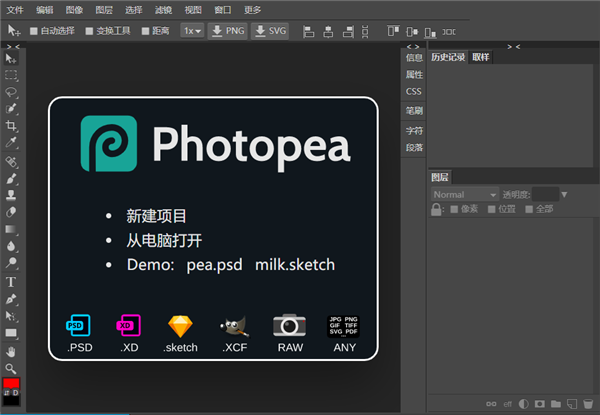Click the delete layer trash icon
Image resolution: width=600 pixels, height=415 pixels.
[x=587, y=404]
